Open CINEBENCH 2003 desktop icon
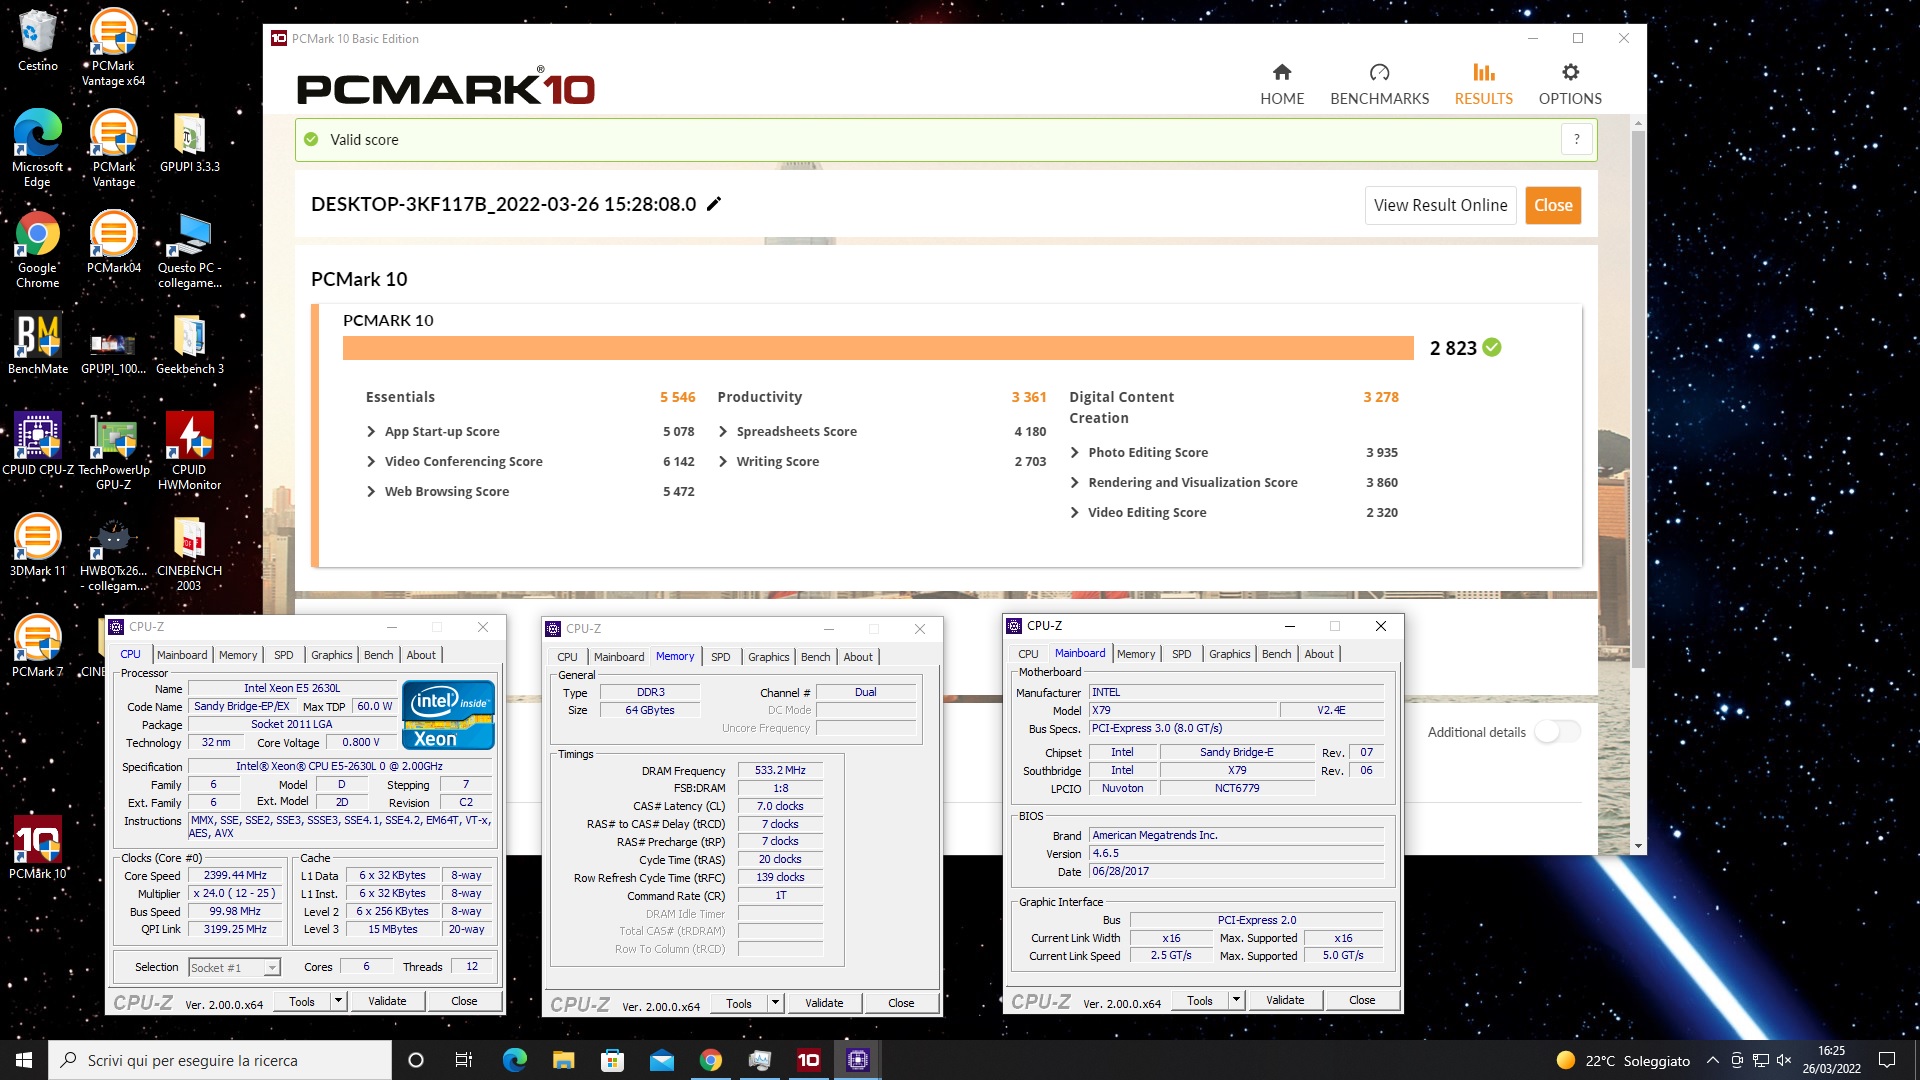The height and width of the screenshot is (1080, 1920). (x=189, y=552)
